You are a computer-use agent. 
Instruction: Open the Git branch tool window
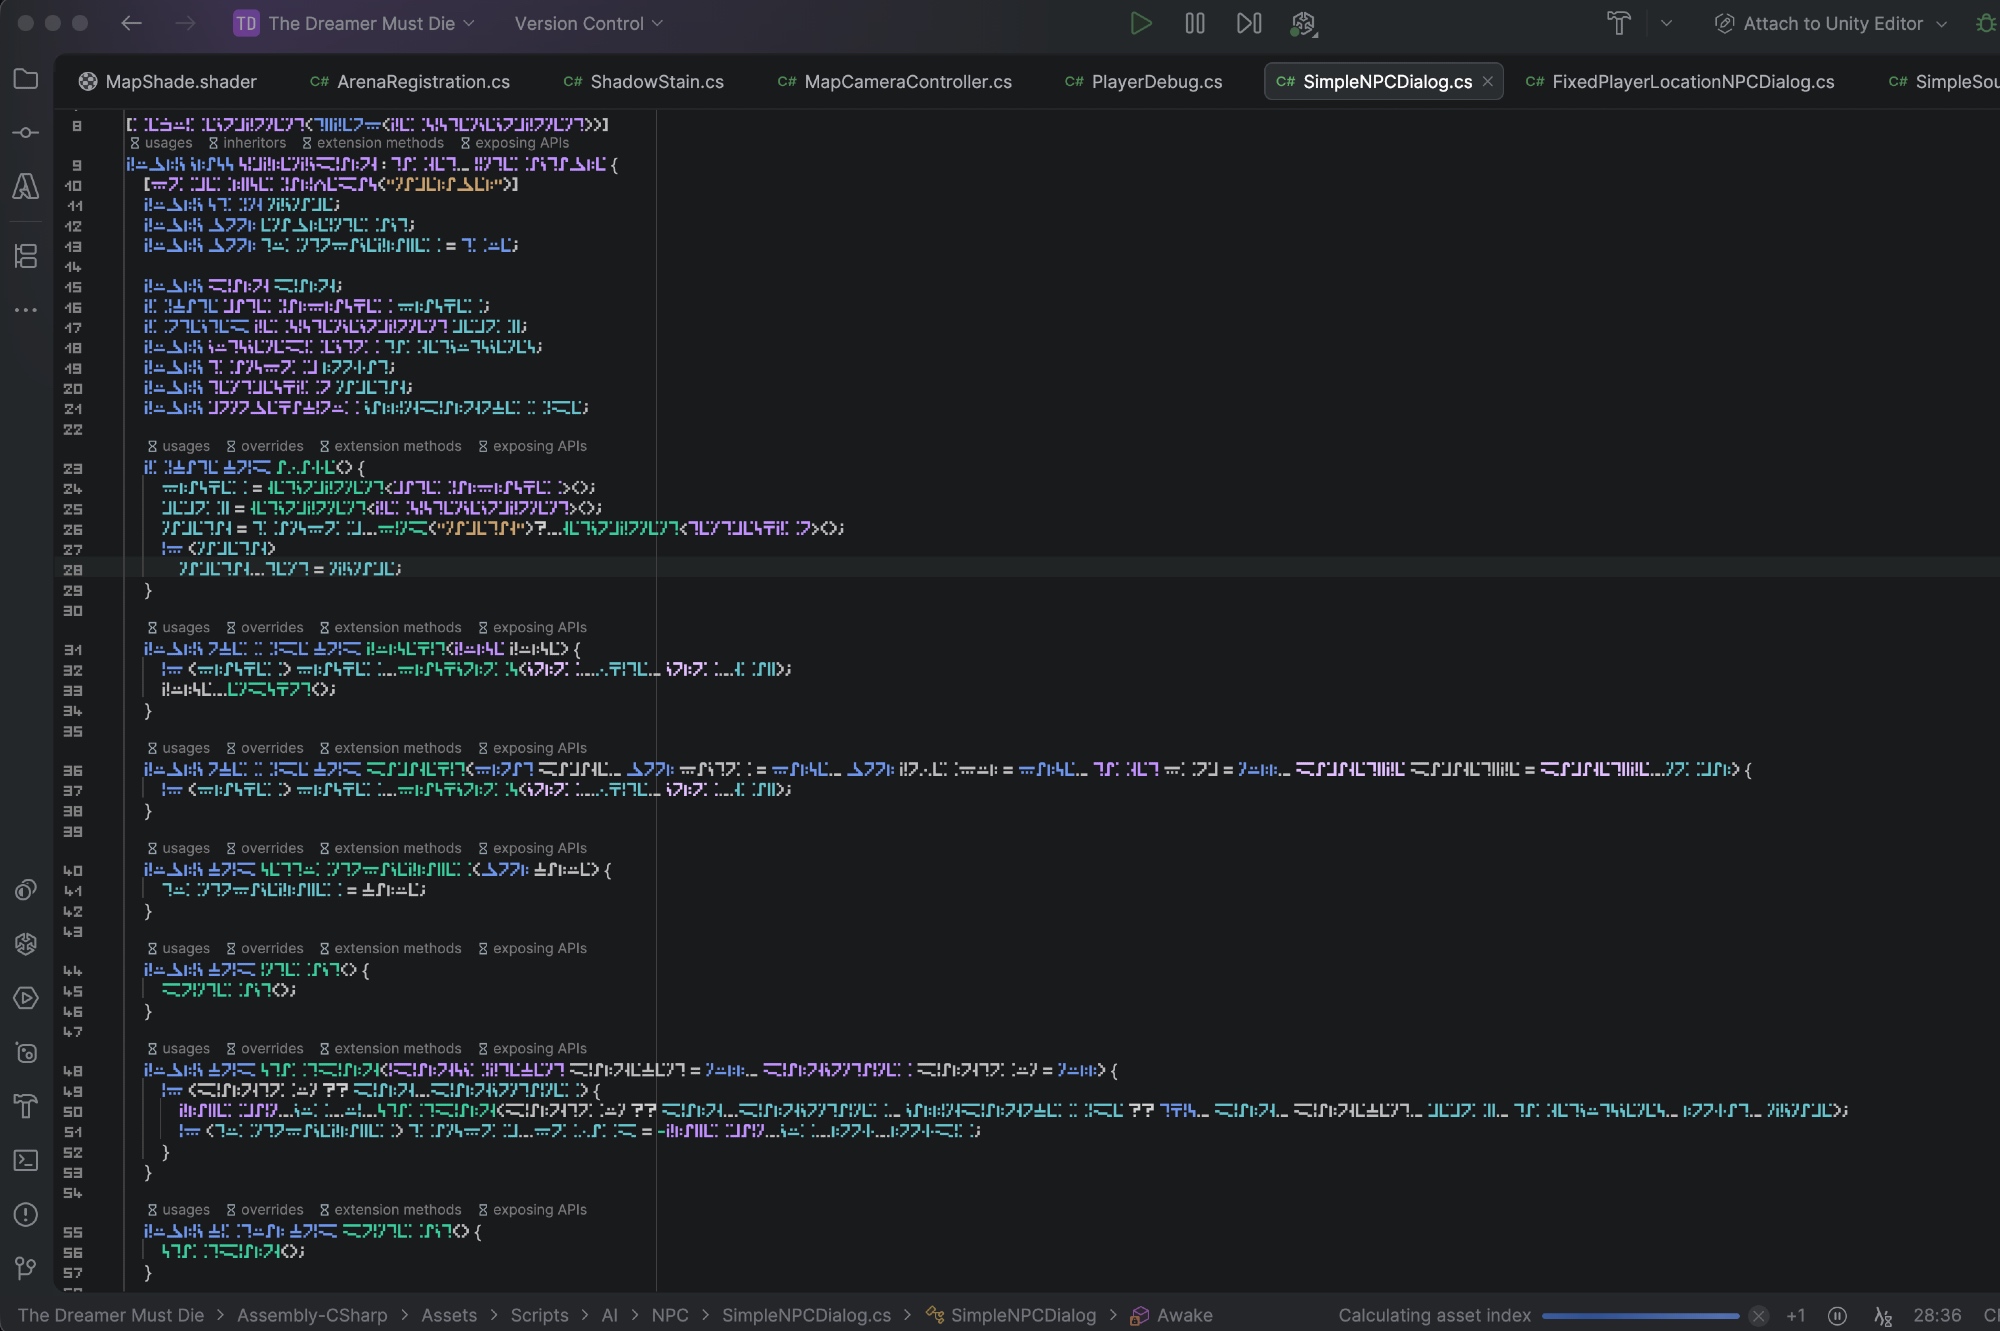[x=26, y=1268]
